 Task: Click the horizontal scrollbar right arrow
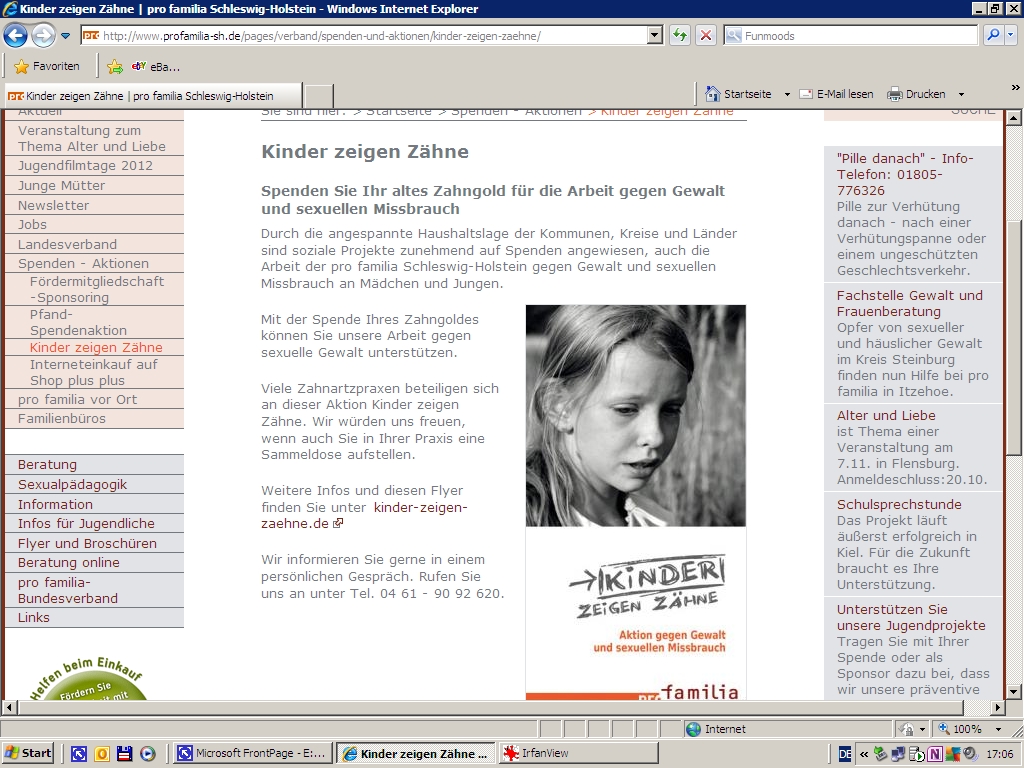point(997,707)
